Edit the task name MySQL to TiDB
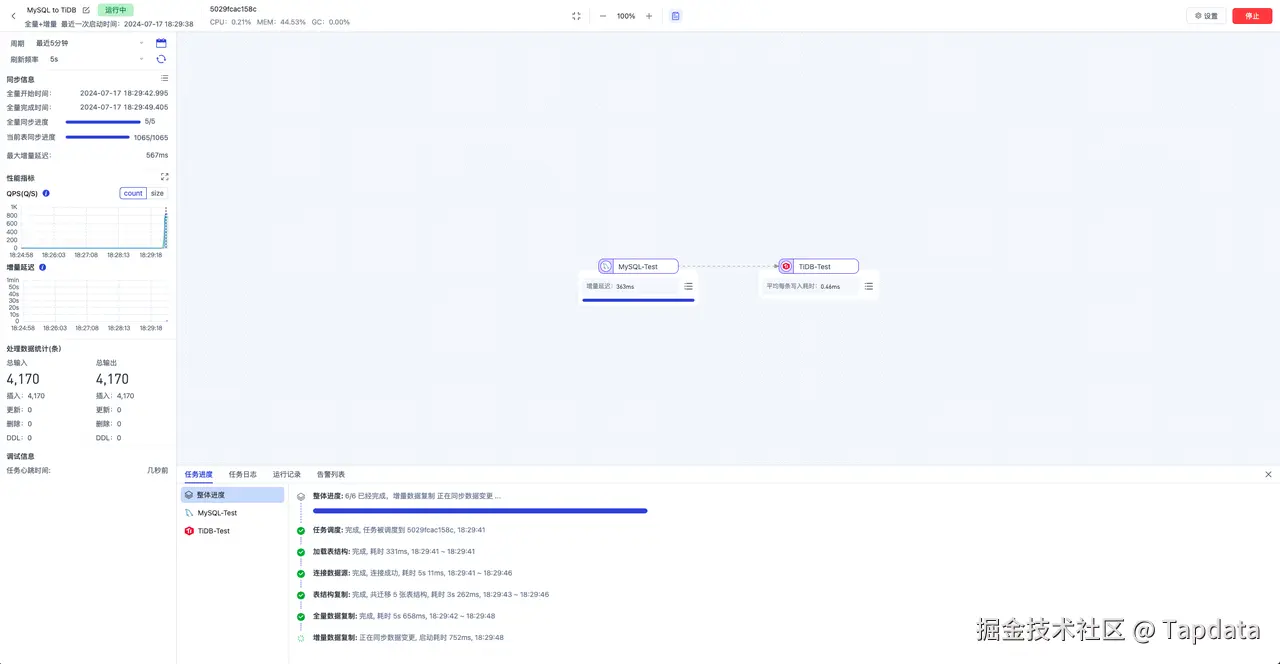Viewport: 1280px width, 664px height. tap(86, 10)
